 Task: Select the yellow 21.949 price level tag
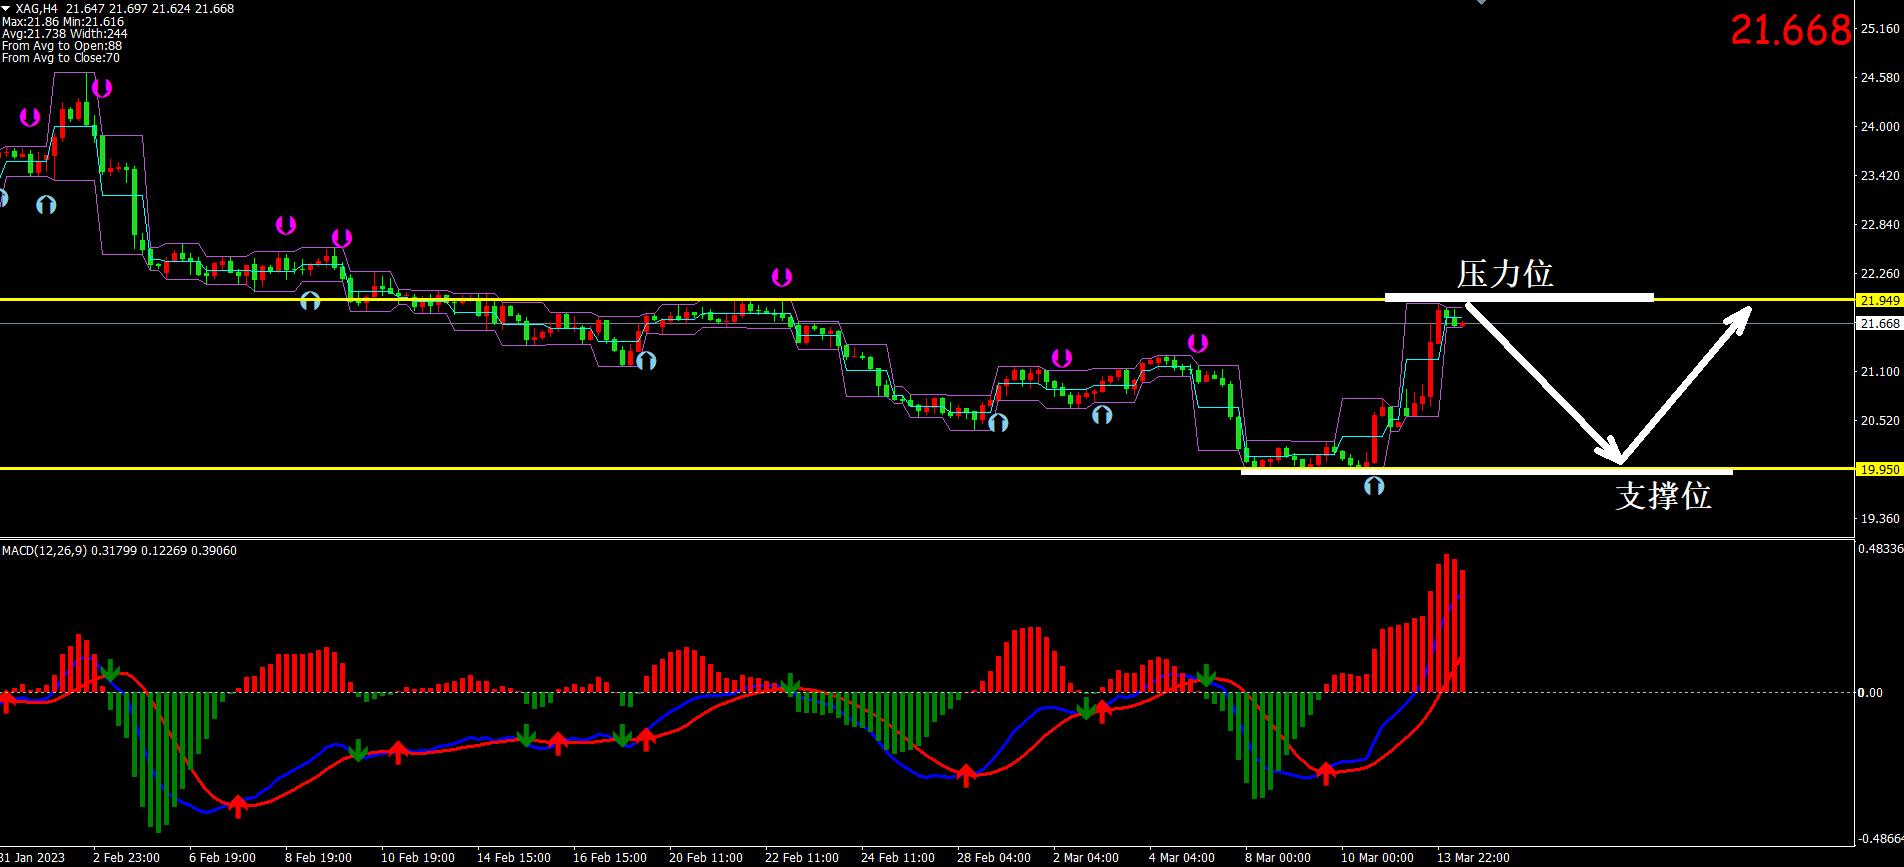click(1879, 301)
